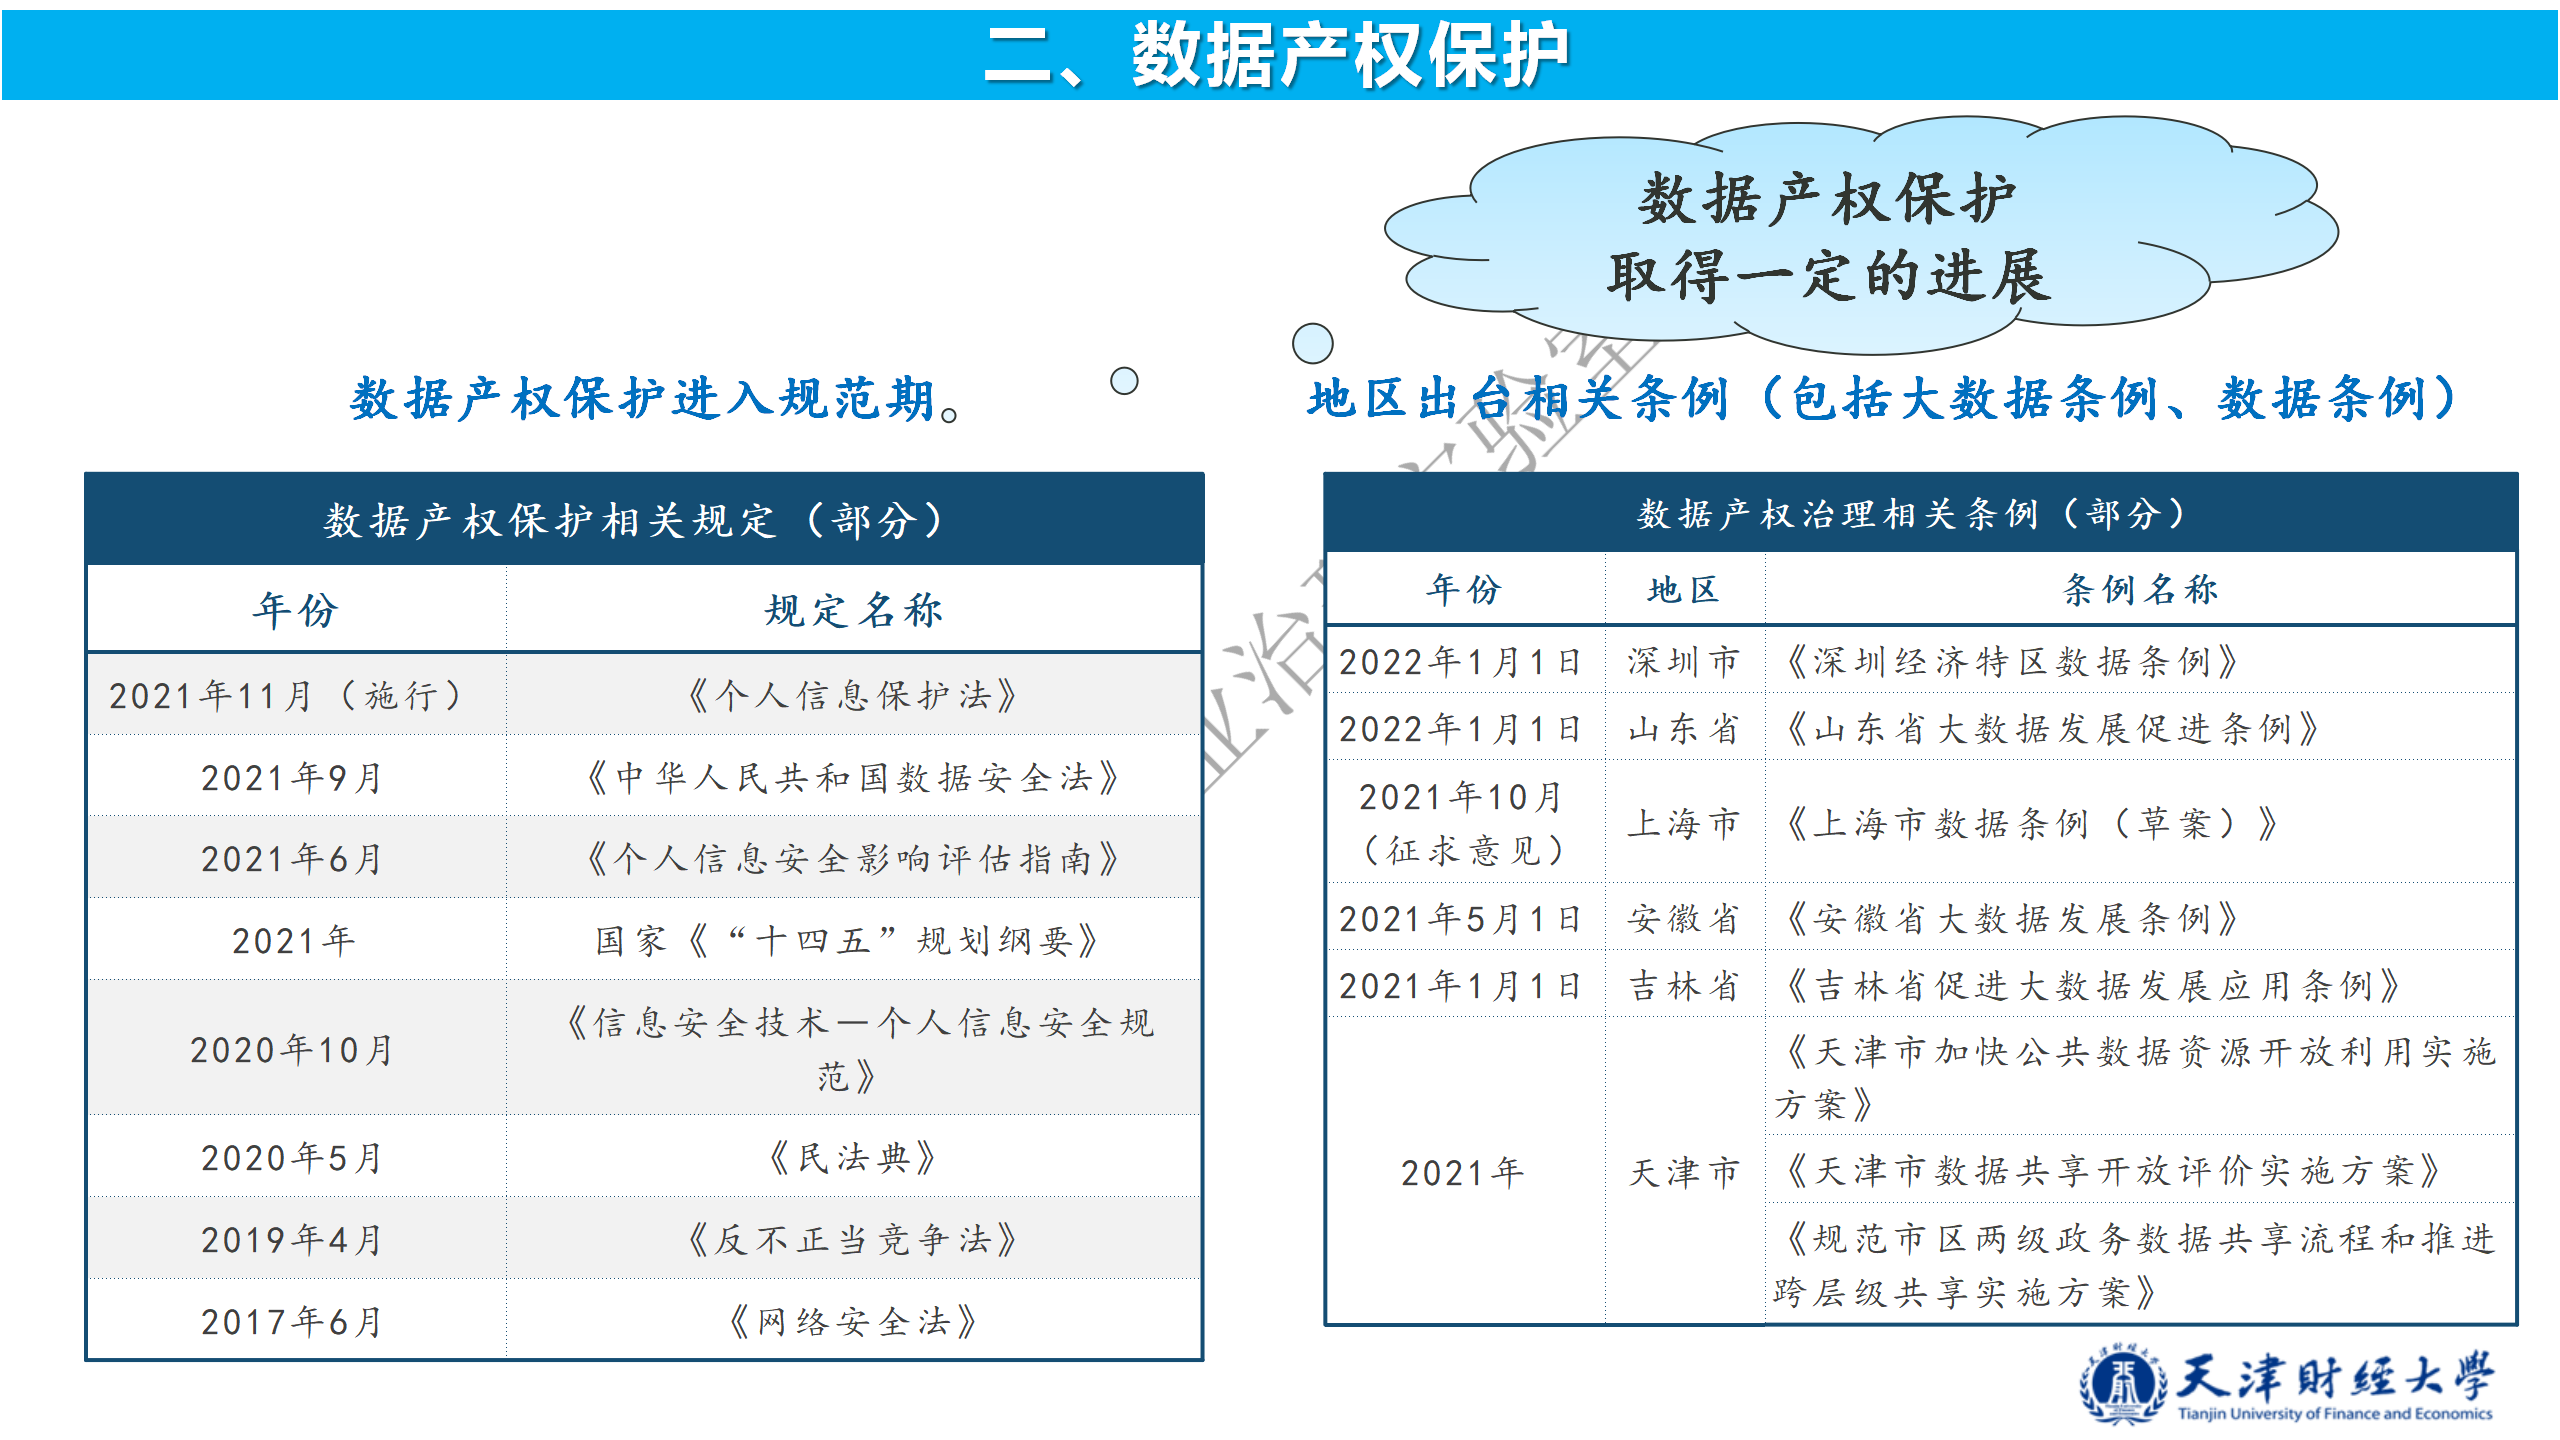Image resolution: width=2560 pixels, height=1440 pixels.
Task: Select cell 《规范市区两级政务数据共享流程和推进跨层级共享实施方案》
Action: pos(2140,1264)
